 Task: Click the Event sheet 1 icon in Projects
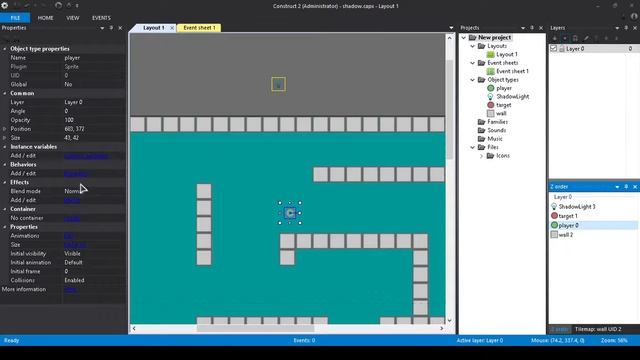tap(491, 71)
